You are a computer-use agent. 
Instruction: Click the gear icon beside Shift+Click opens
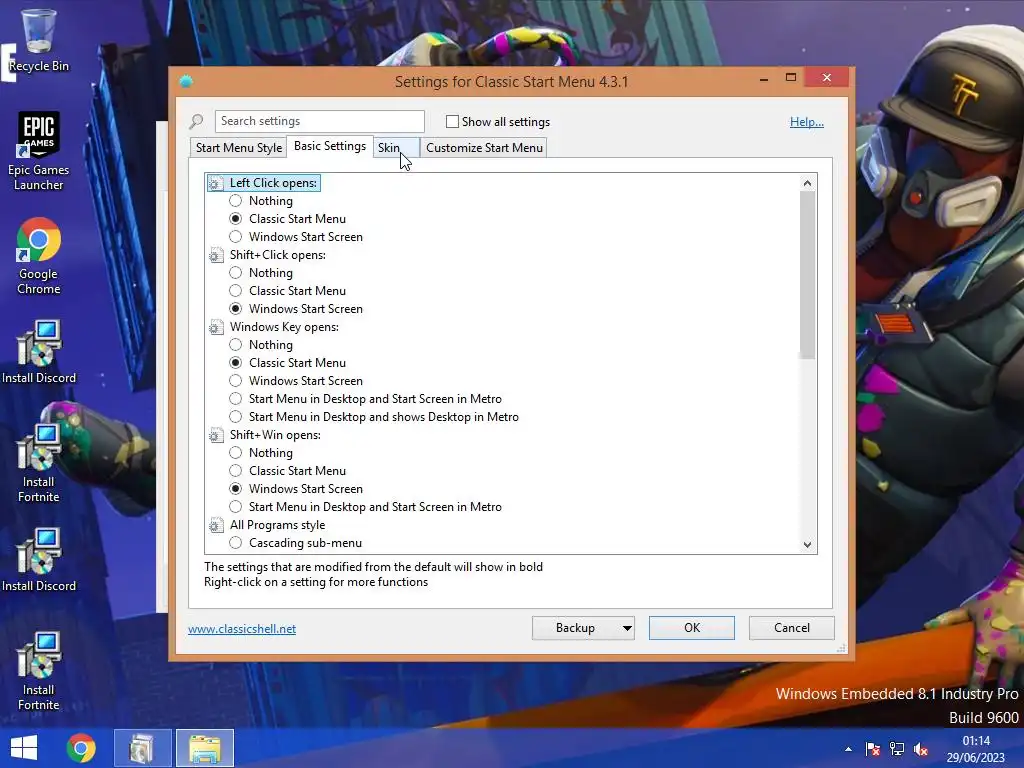[x=216, y=255]
